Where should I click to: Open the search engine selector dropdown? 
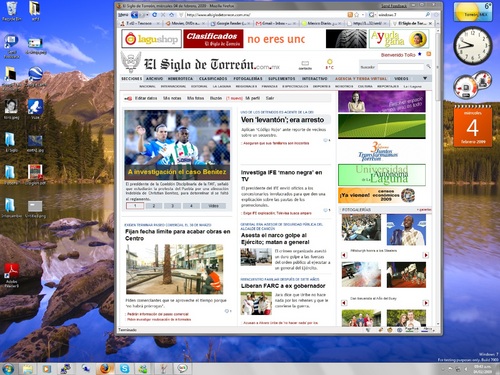pos(373,15)
